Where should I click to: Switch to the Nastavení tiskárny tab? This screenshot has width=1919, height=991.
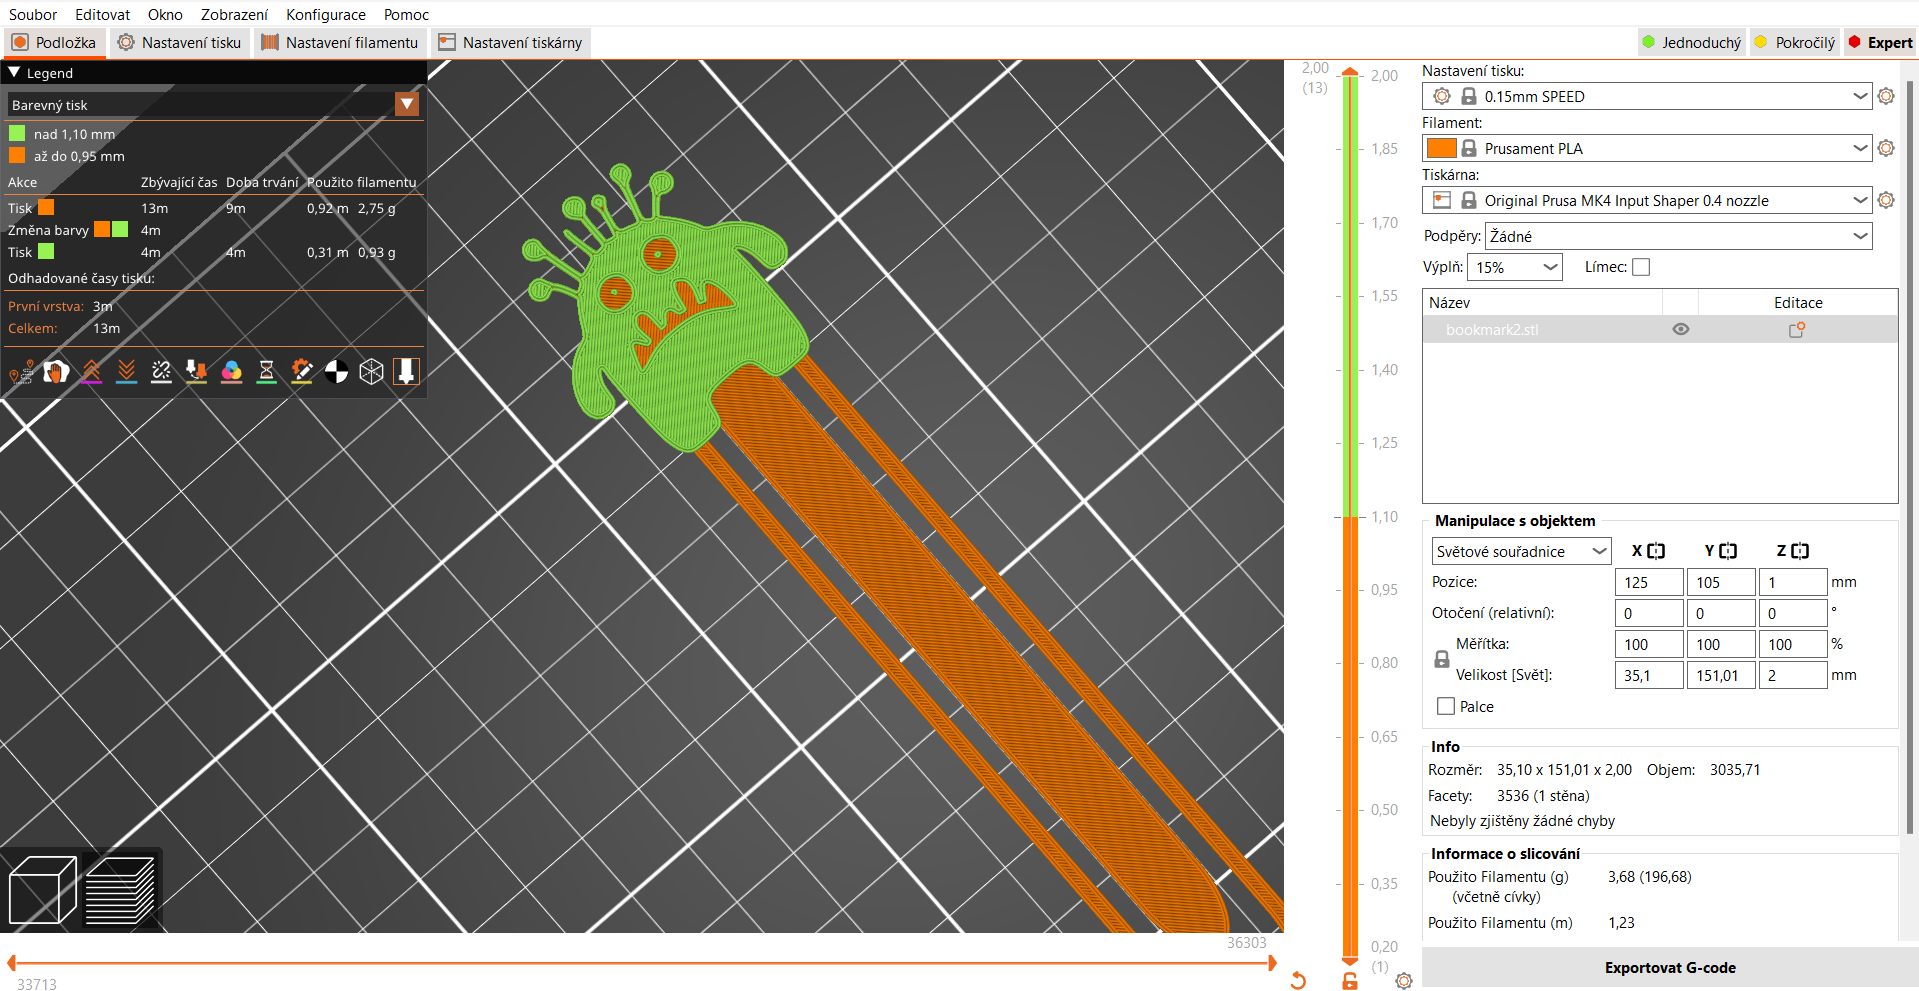(510, 42)
